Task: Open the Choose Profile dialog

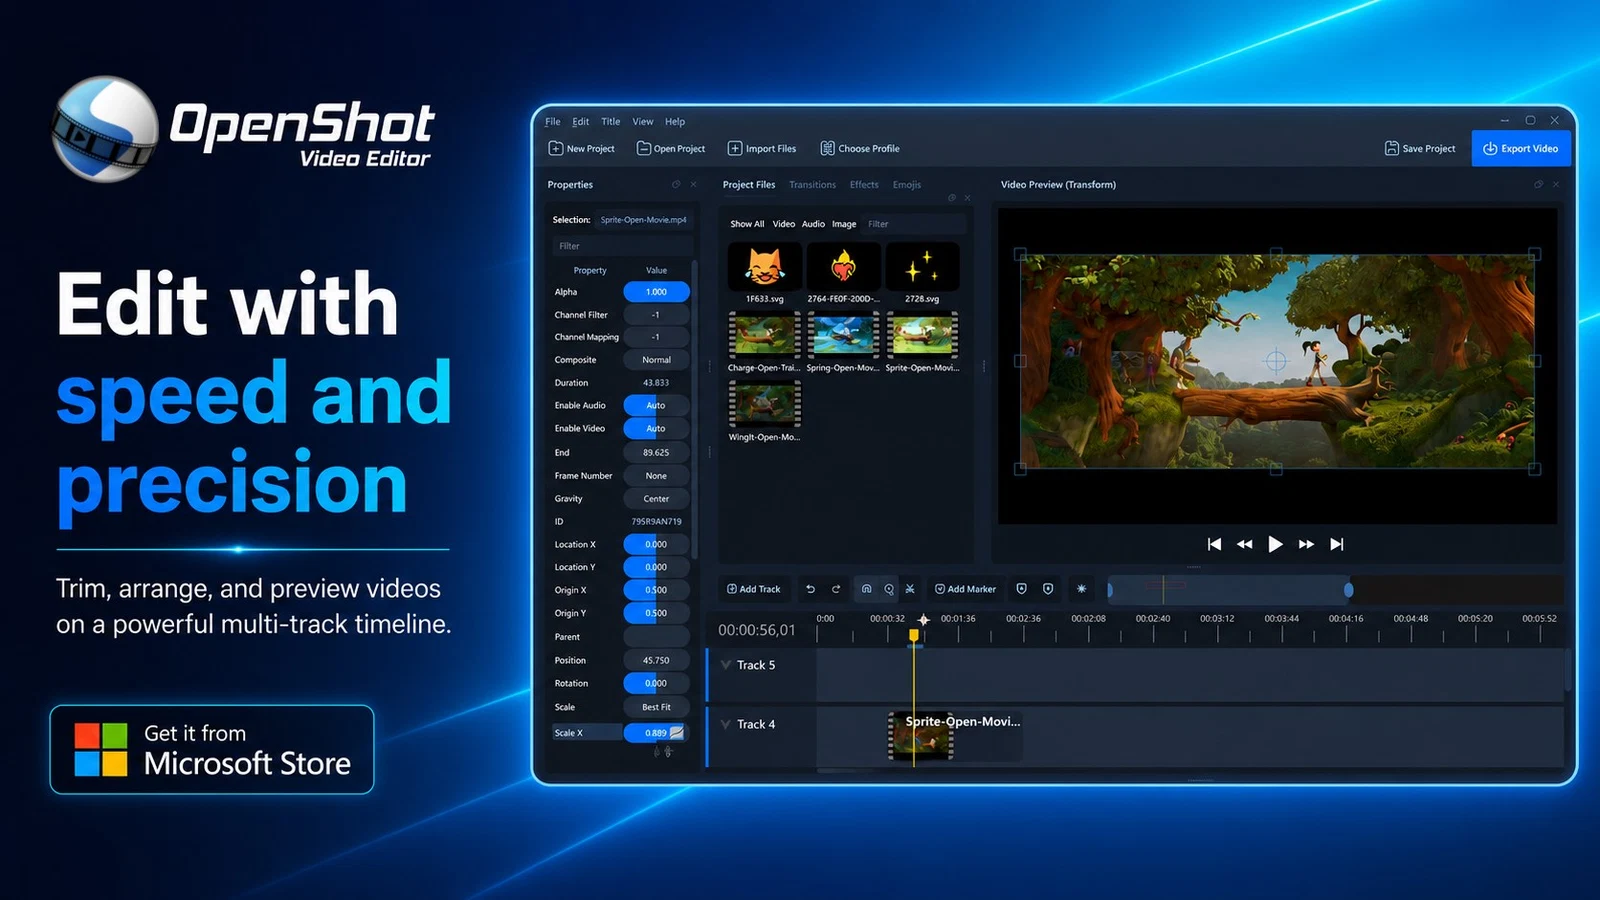Action: coord(860,149)
